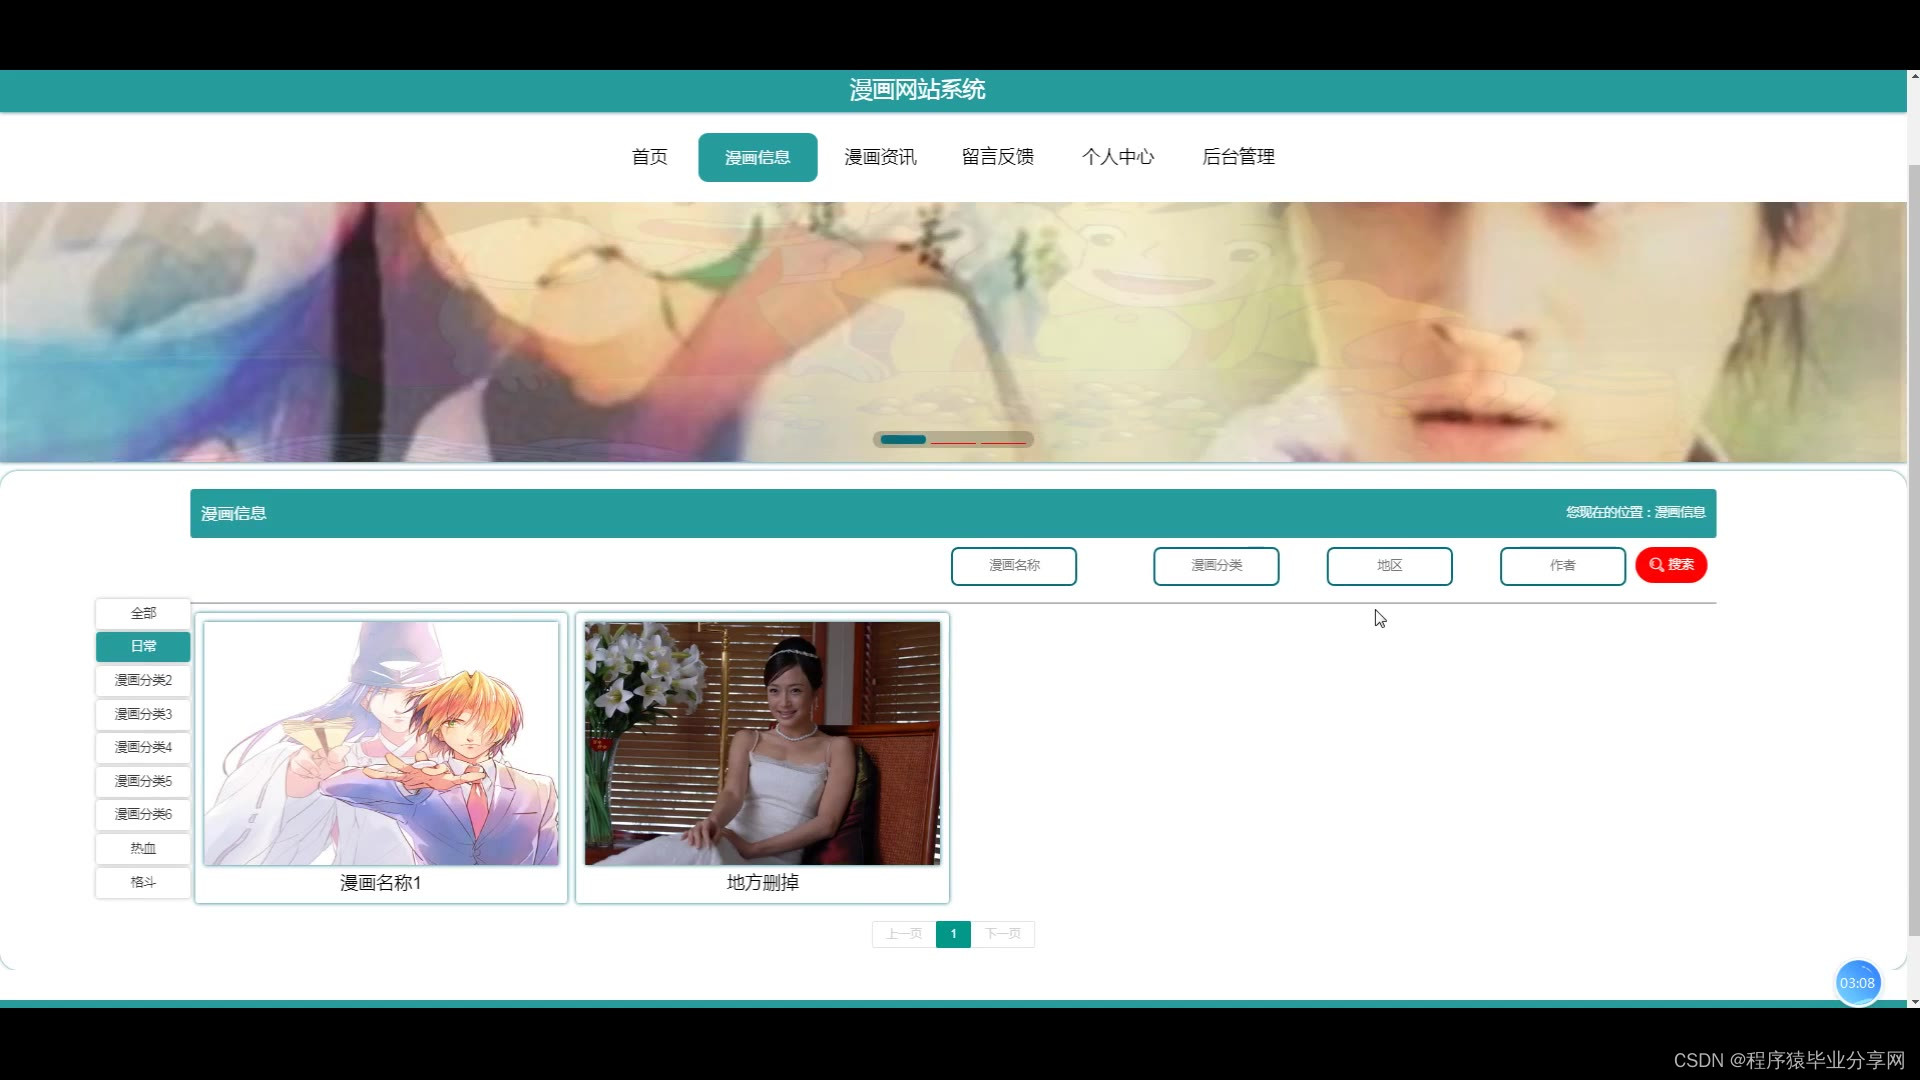1920x1080 pixels.
Task: Click the 漫画分类 filter input
Action: tap(1215, 566)
